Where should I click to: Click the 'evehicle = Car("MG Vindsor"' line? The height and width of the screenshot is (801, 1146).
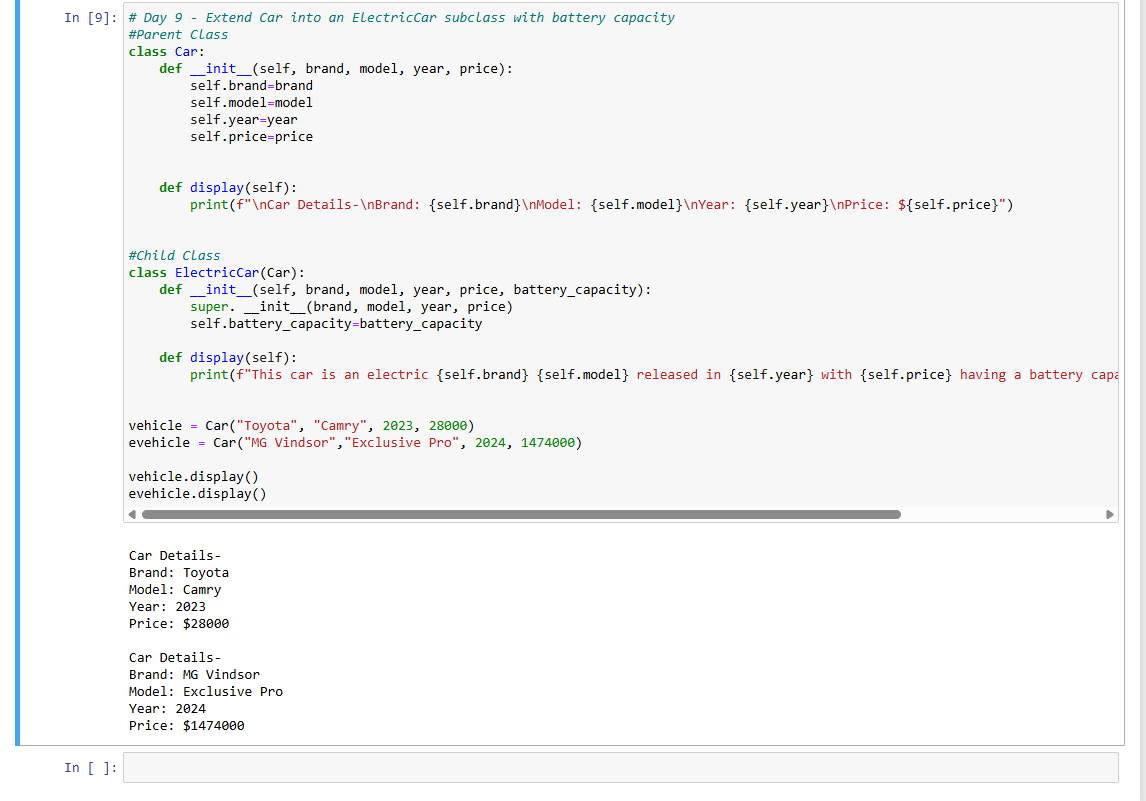coord(355,442)
